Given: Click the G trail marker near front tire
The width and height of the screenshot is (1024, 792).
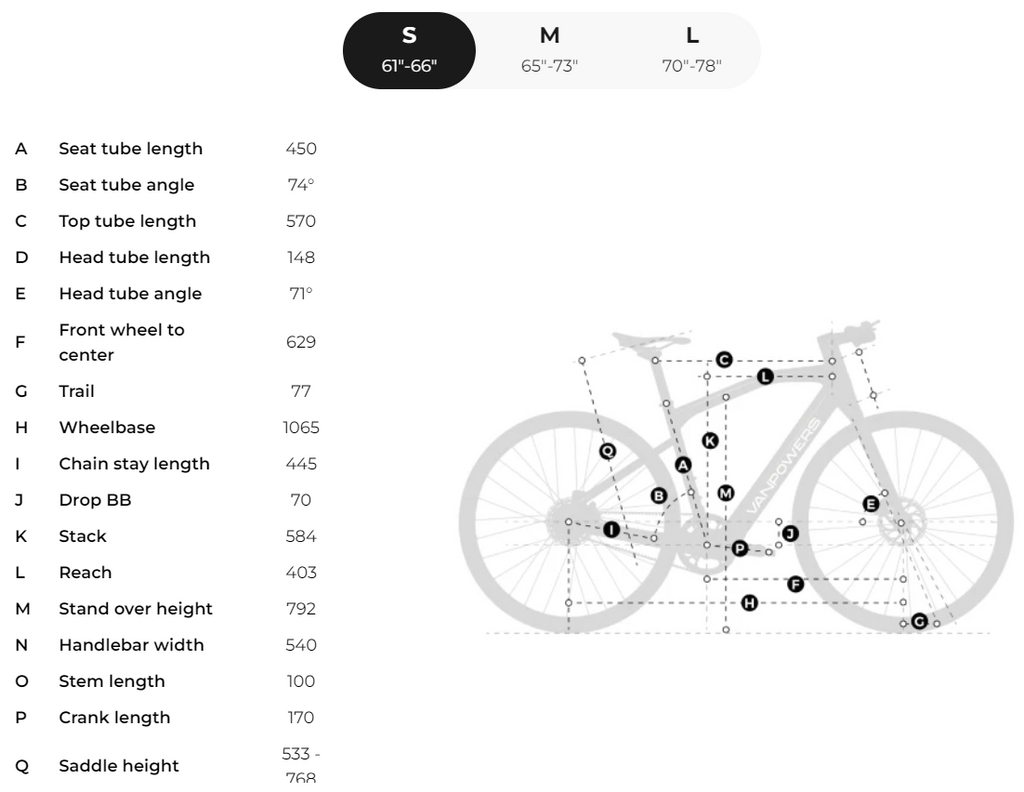Looking at the screenshot, I should point(920,622).
